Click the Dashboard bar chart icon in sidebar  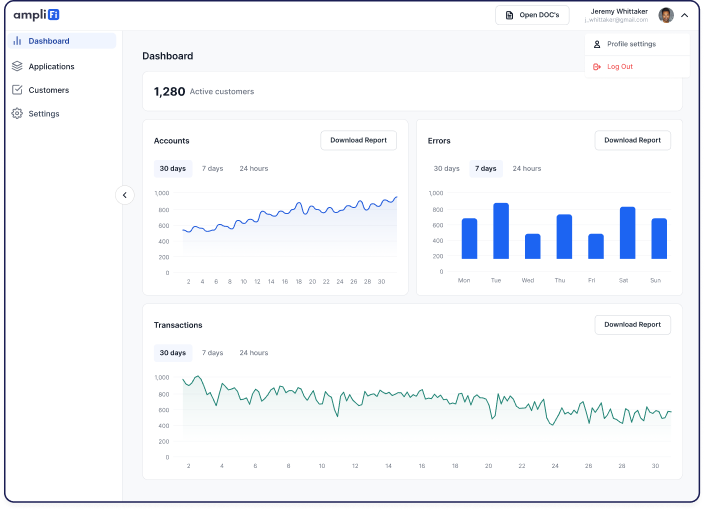click(x=18, y=41)
